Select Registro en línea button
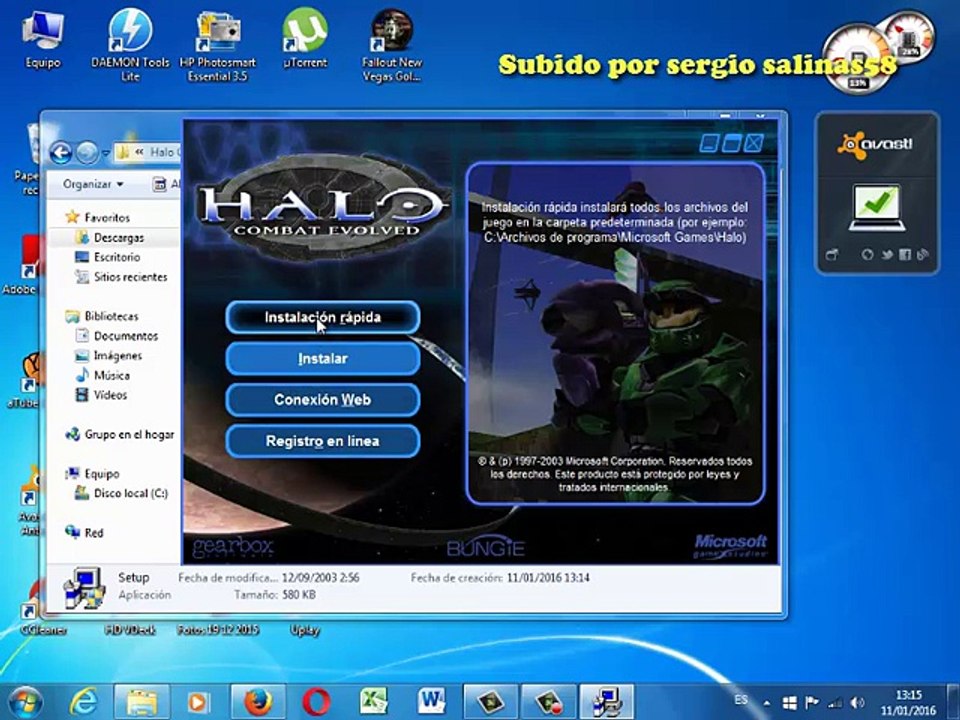 [x=323, y=441]
